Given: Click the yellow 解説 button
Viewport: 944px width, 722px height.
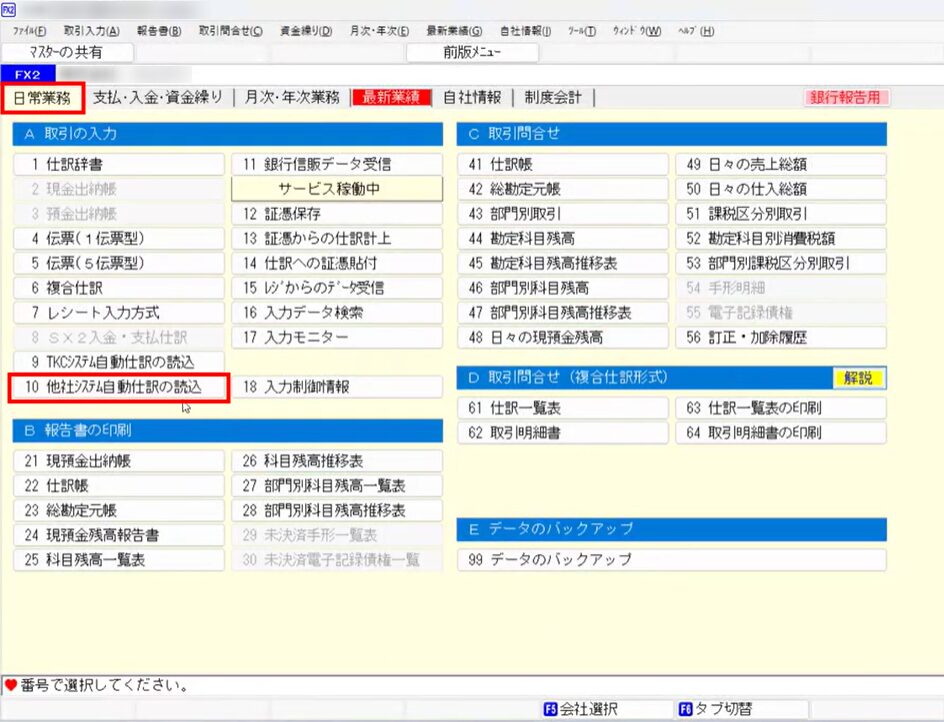Looking at the screenshot, I should [859, 378].
